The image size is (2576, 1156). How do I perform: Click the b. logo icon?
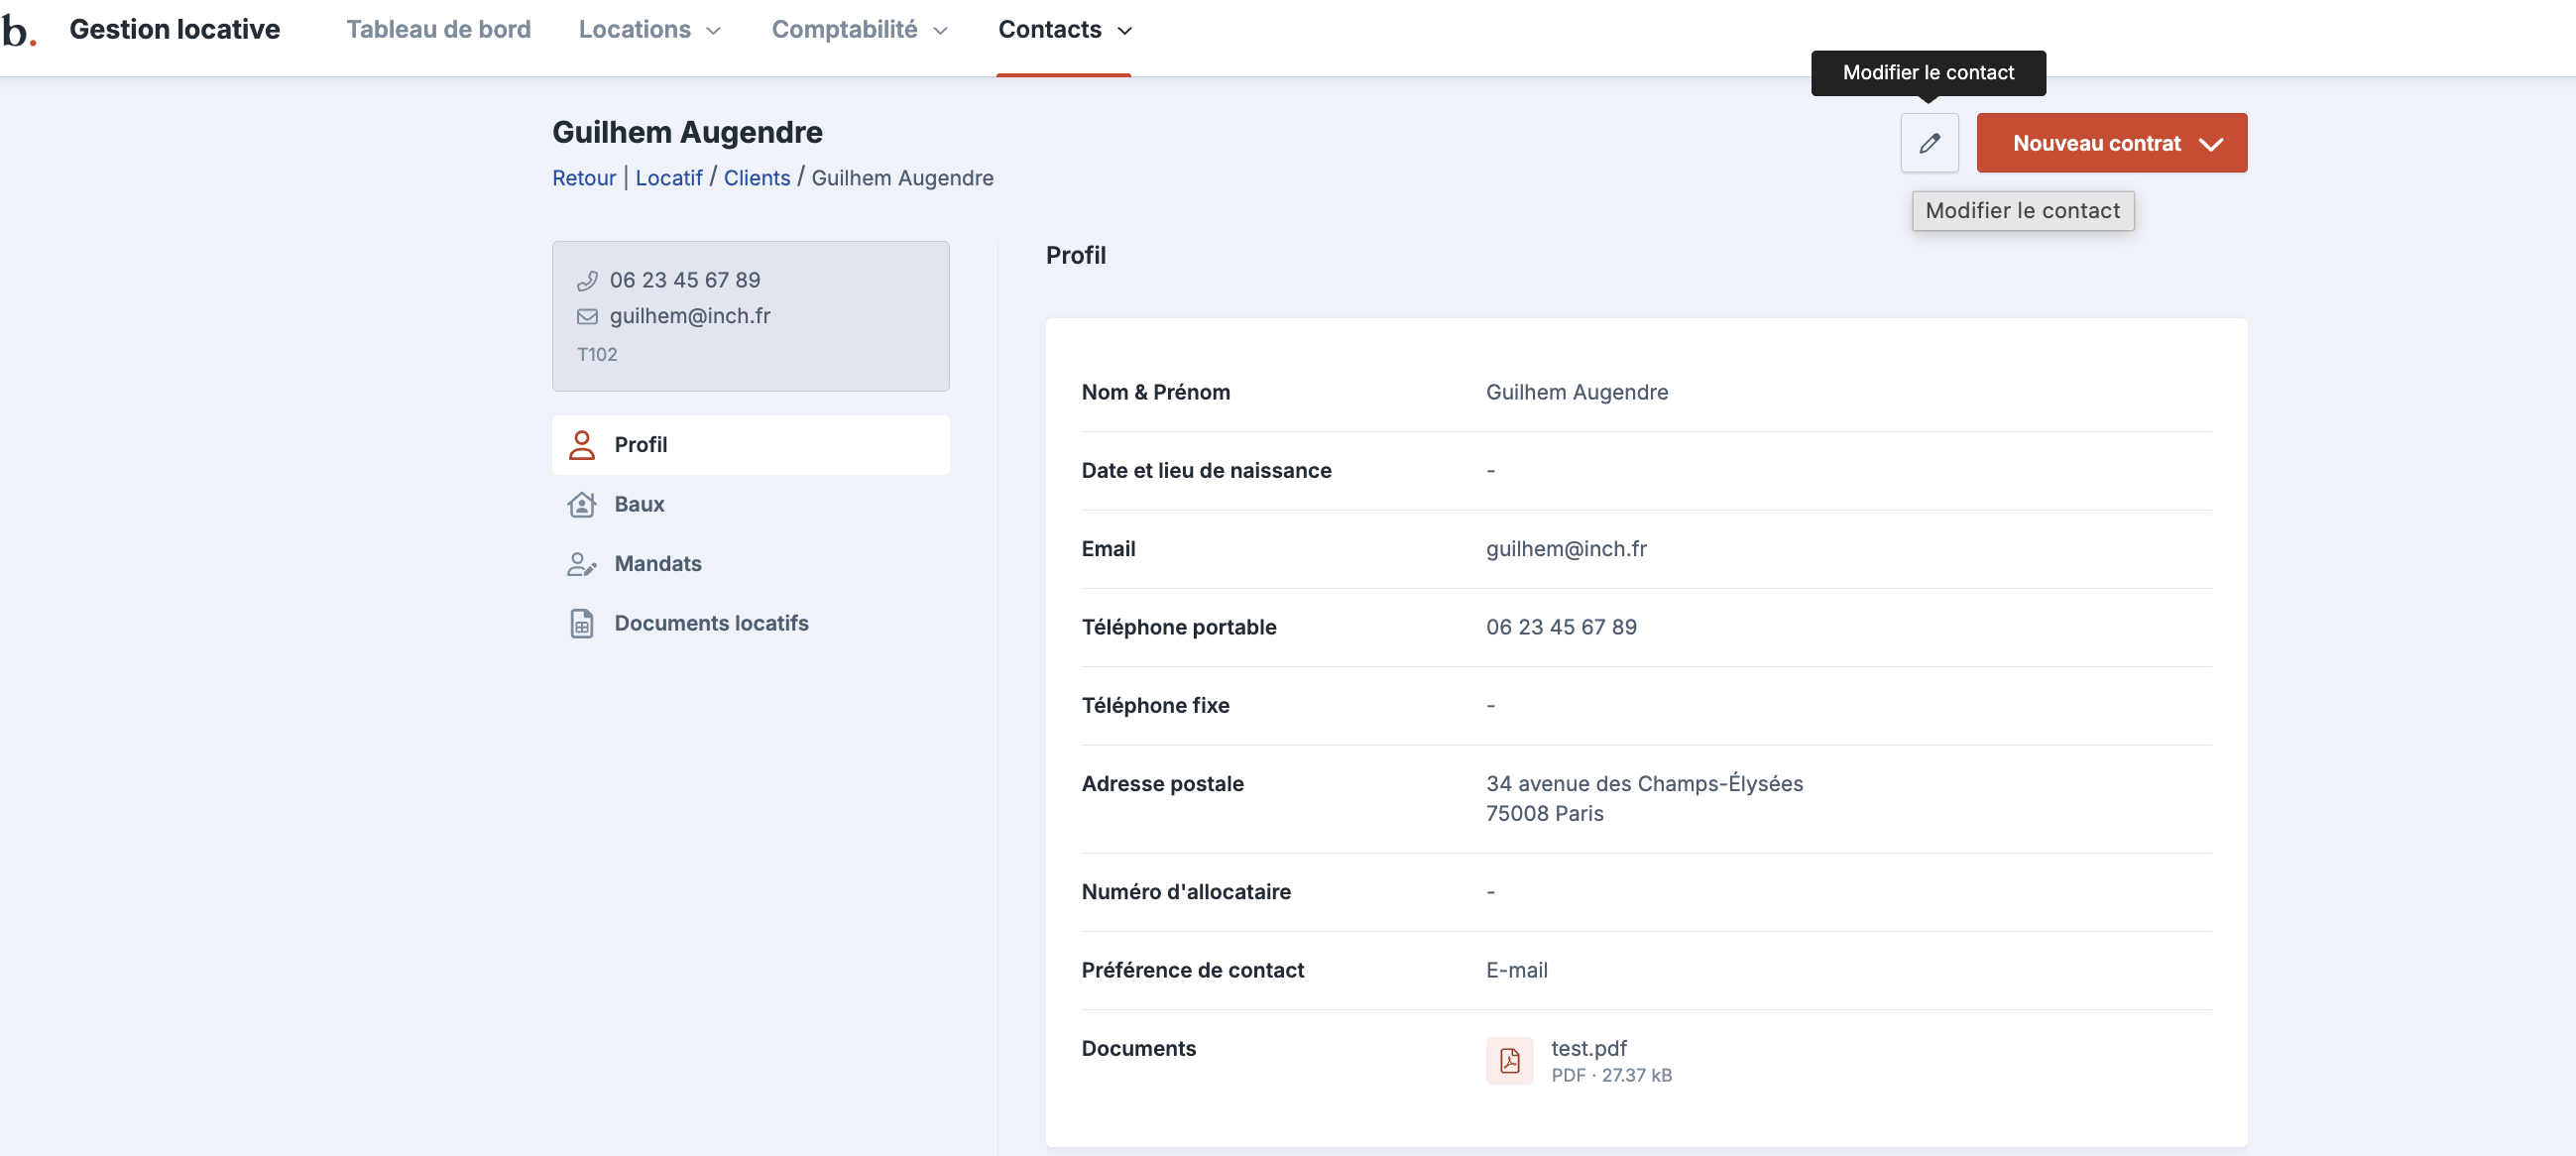pos(19,30)
